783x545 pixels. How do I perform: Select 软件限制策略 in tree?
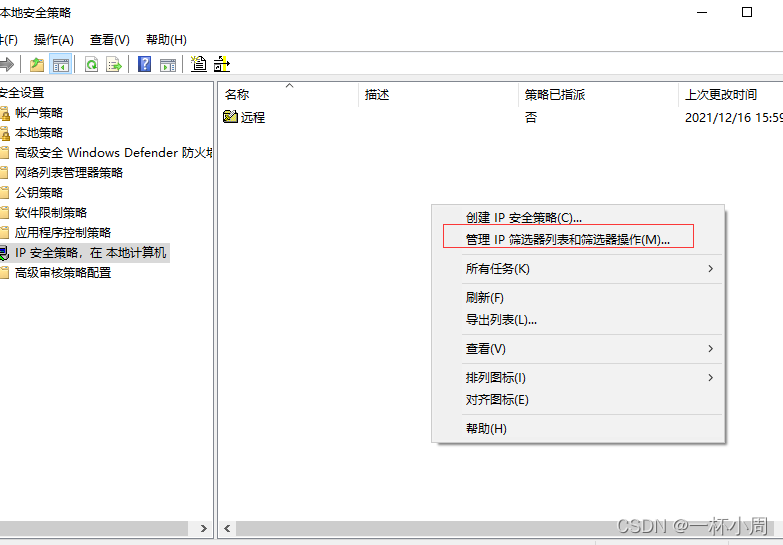51,213
